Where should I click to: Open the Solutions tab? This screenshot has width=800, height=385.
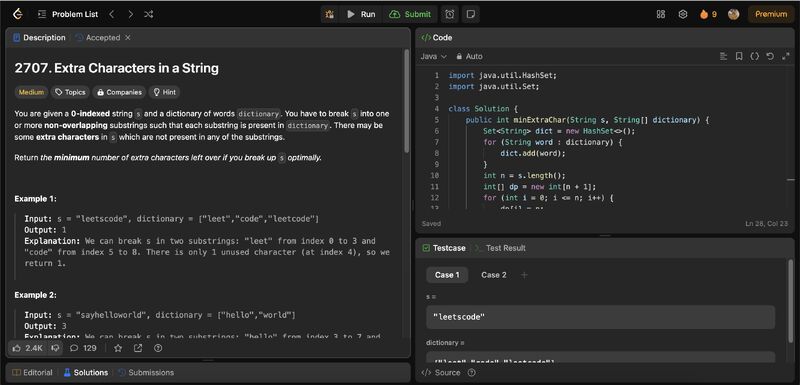click(x=86, y=372)
